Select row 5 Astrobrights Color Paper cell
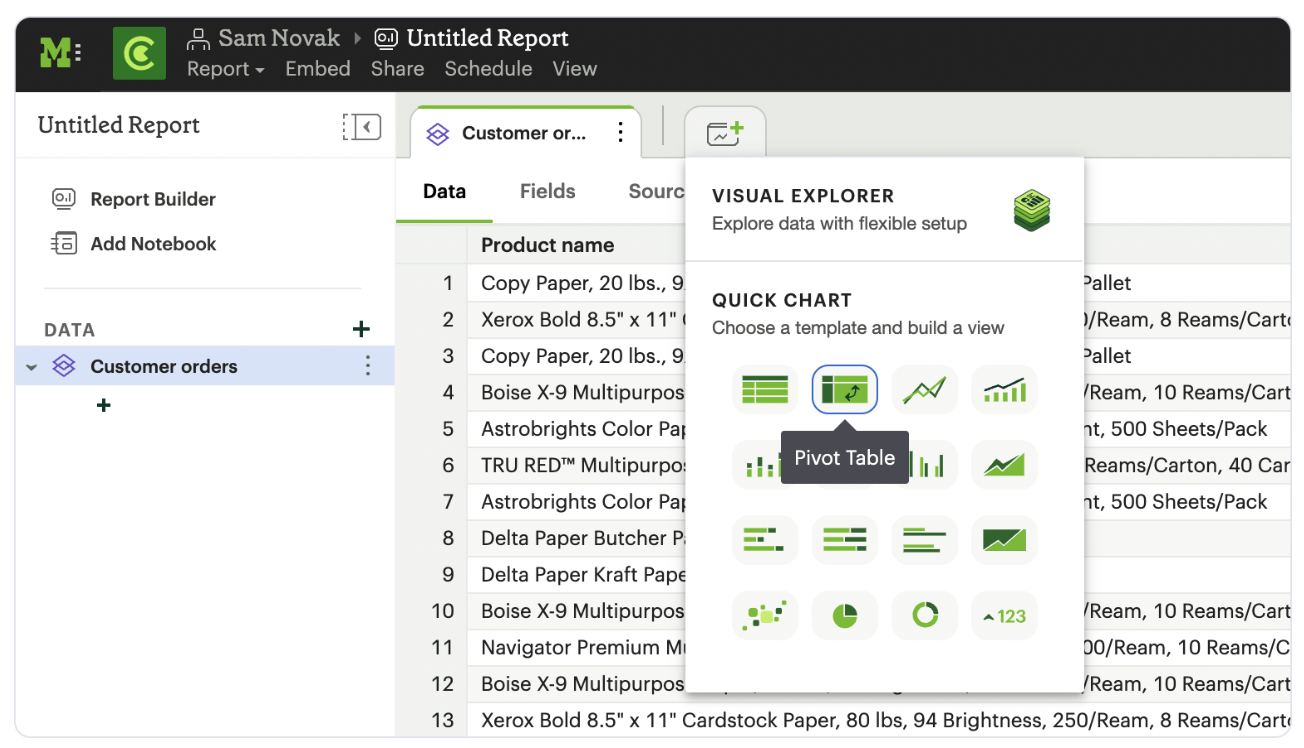 click(577, 429)
